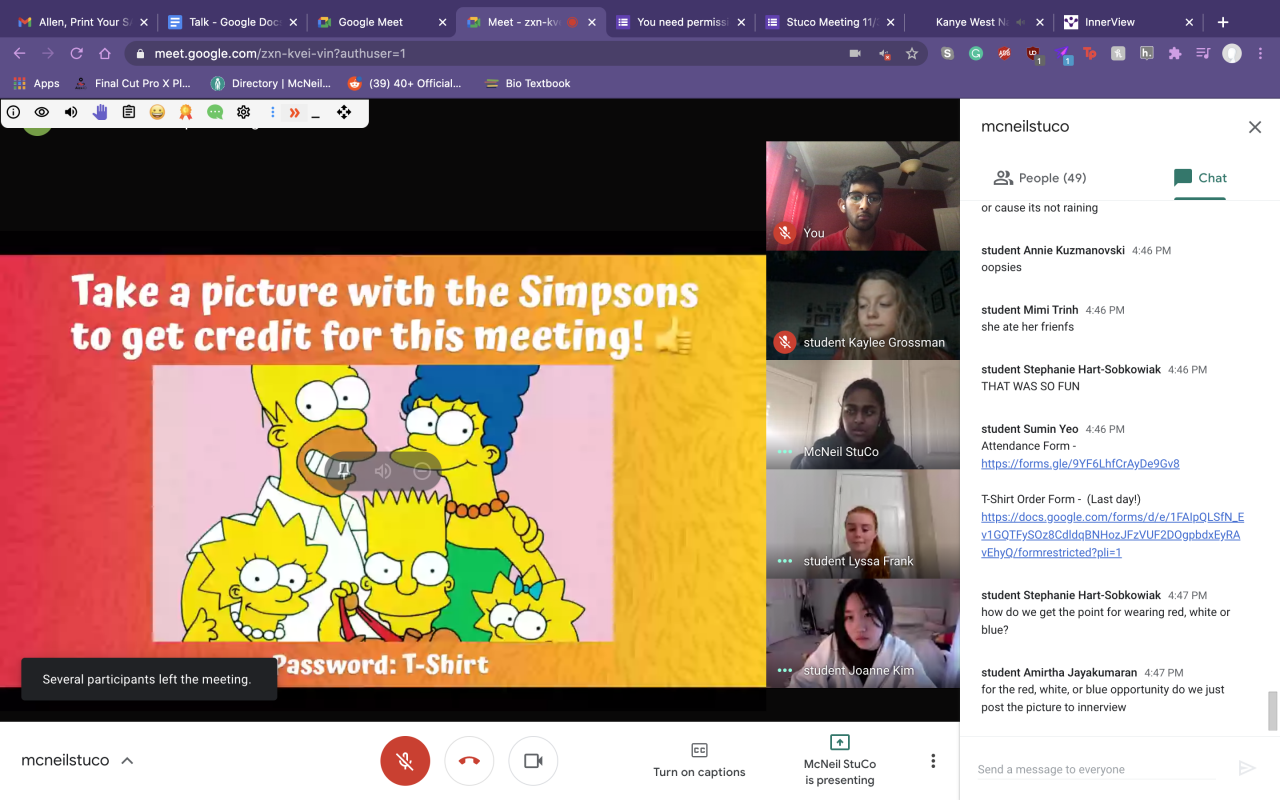
Task: Collapse toolbar with the orange double chevron
Action: [x=294, y=113]
